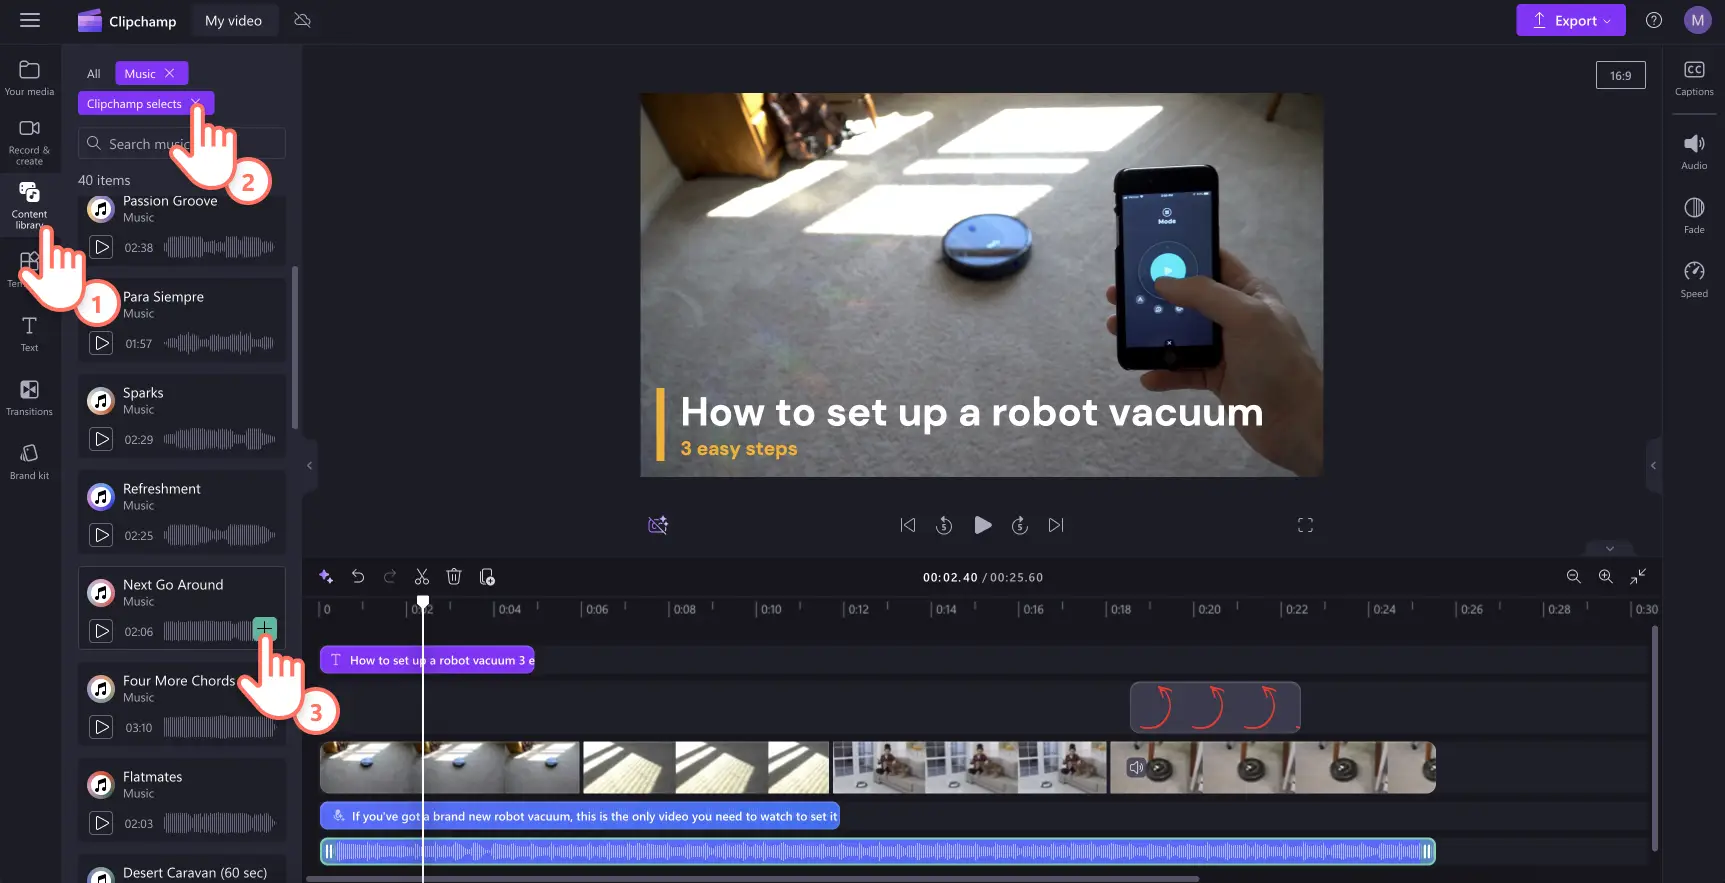Click the Search music field
The image size is (1725, 883).
coord(182,143)
